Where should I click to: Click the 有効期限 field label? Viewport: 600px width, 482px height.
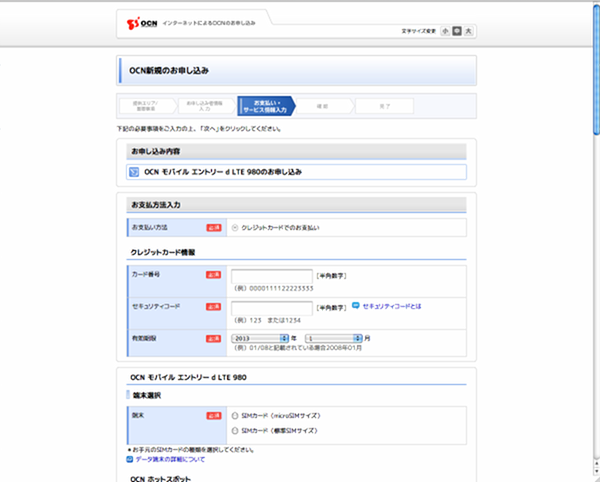[144, 339]
